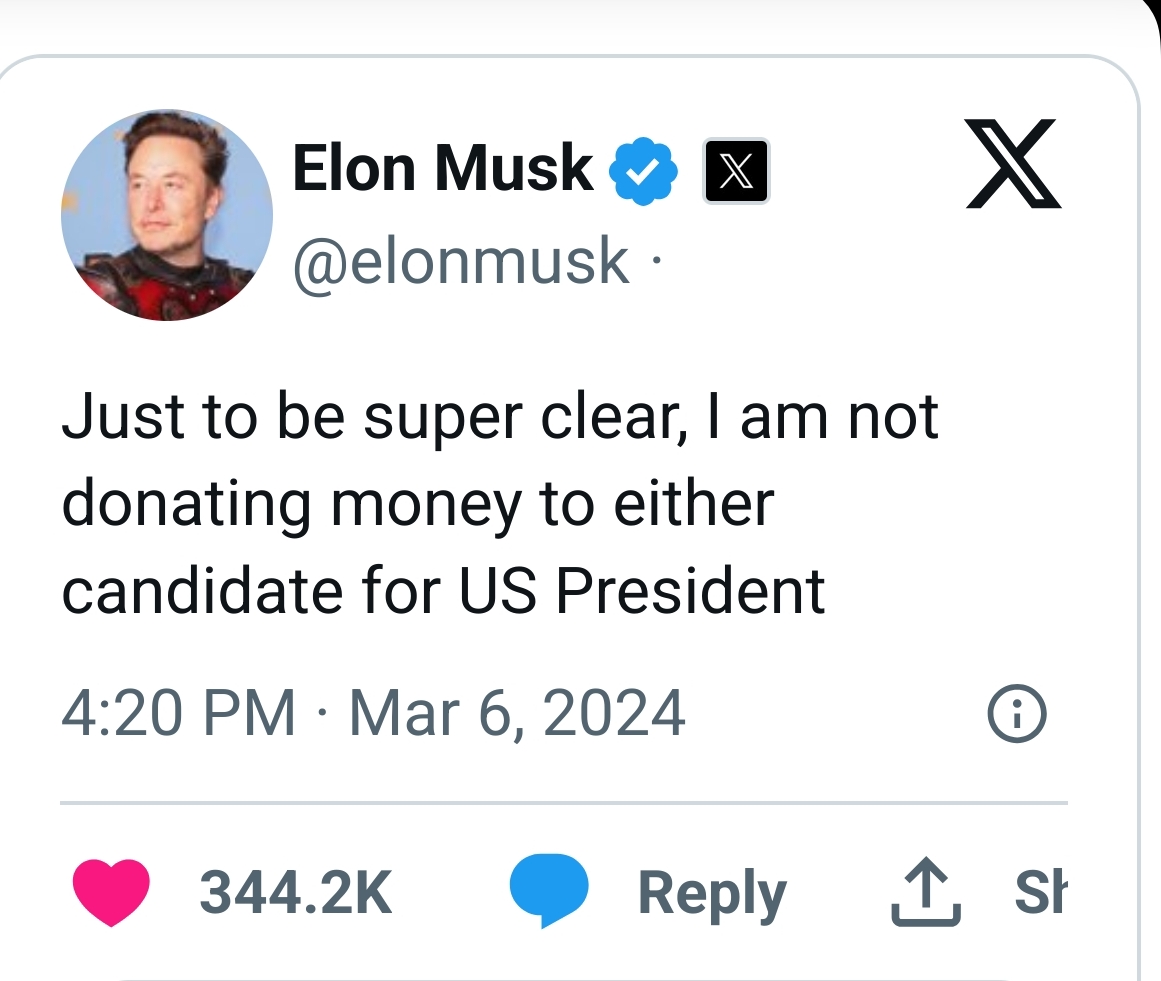The image size is (1161, 981).
Task: Click the share upload arrow icon
Action: coord(926,892)
